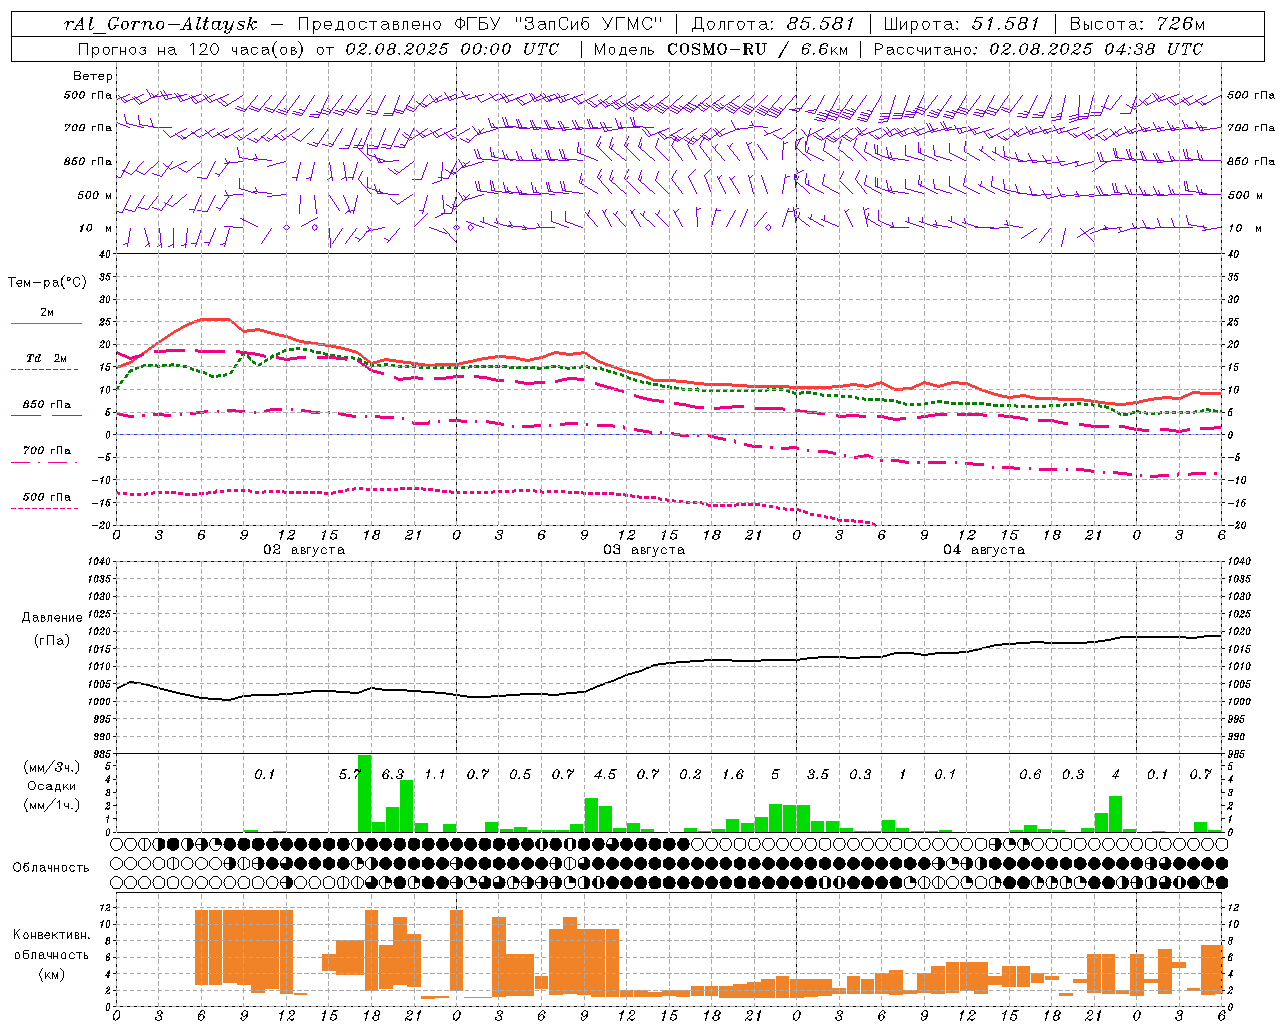Select the 850 гПа dashed temperature legend entry
The width and height of the screenshot is (1280, 1024).
46,409
